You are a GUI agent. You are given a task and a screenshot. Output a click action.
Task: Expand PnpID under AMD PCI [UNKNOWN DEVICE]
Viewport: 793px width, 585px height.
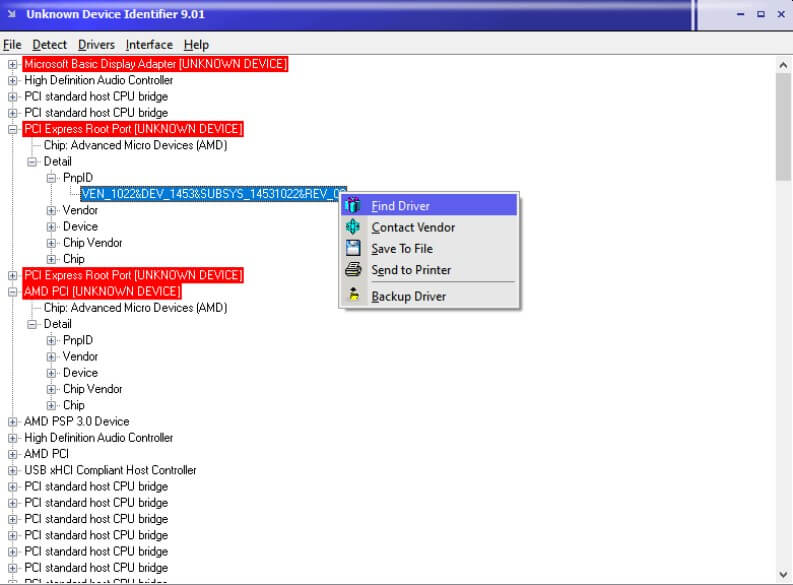tap(51, 340)
